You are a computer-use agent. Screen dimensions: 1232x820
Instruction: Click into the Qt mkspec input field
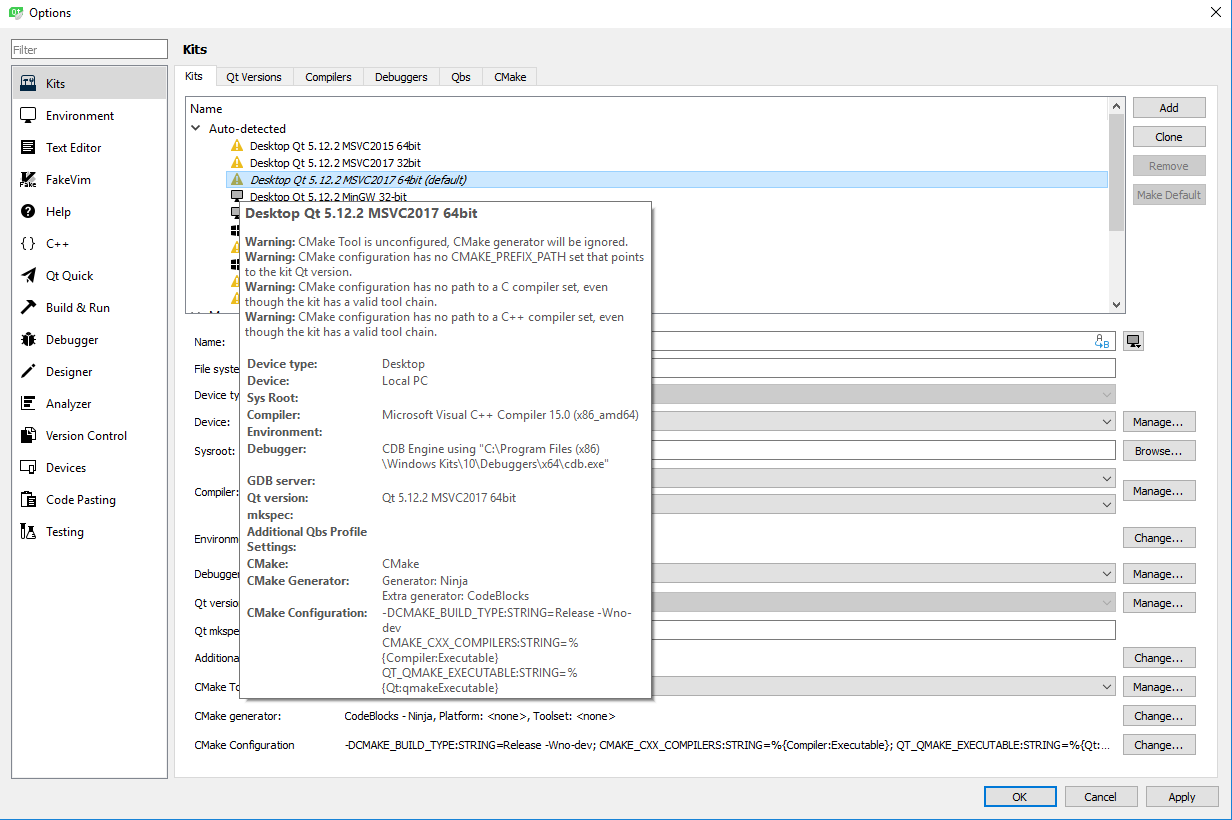pos(883,630)
